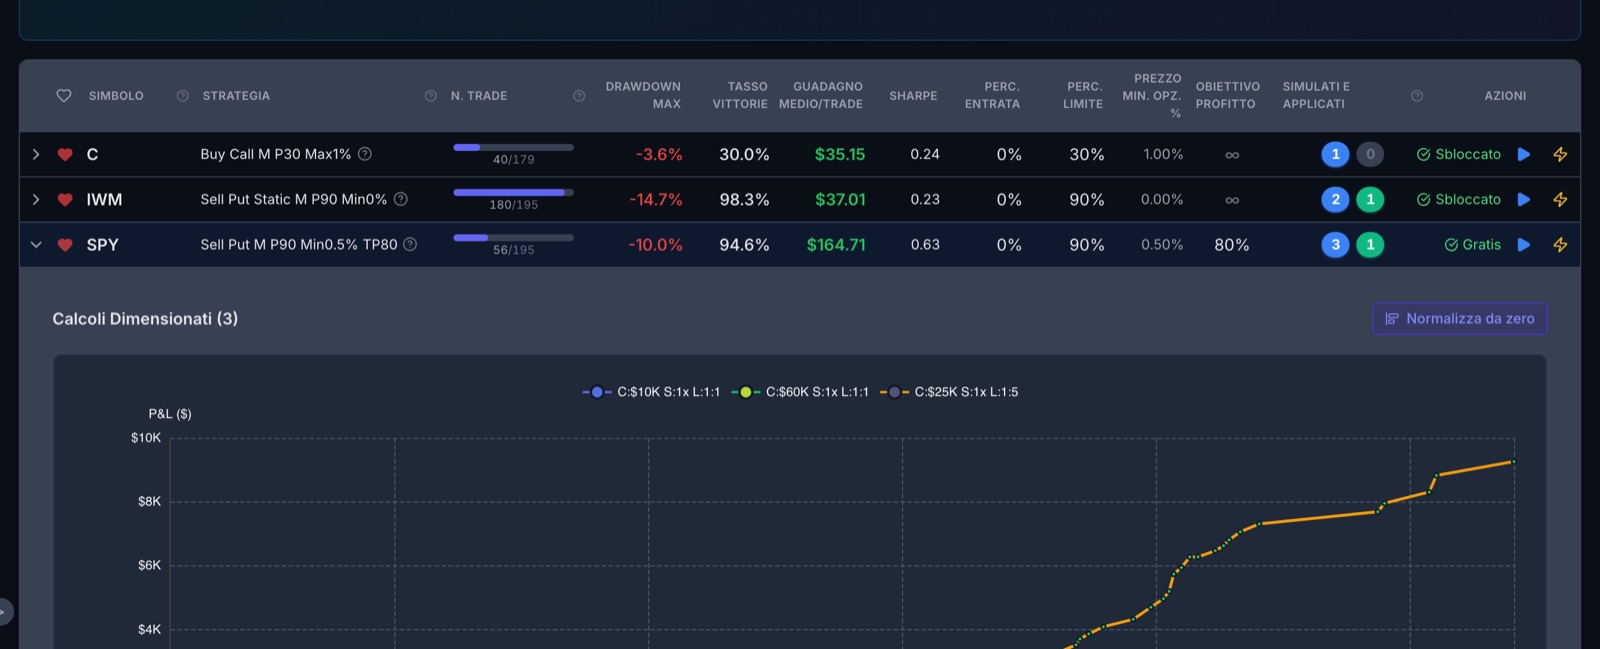Click the blue simulated badge 3 on SPY row
Screen dimensions: 1600x649
click(x=1335, y=244)
